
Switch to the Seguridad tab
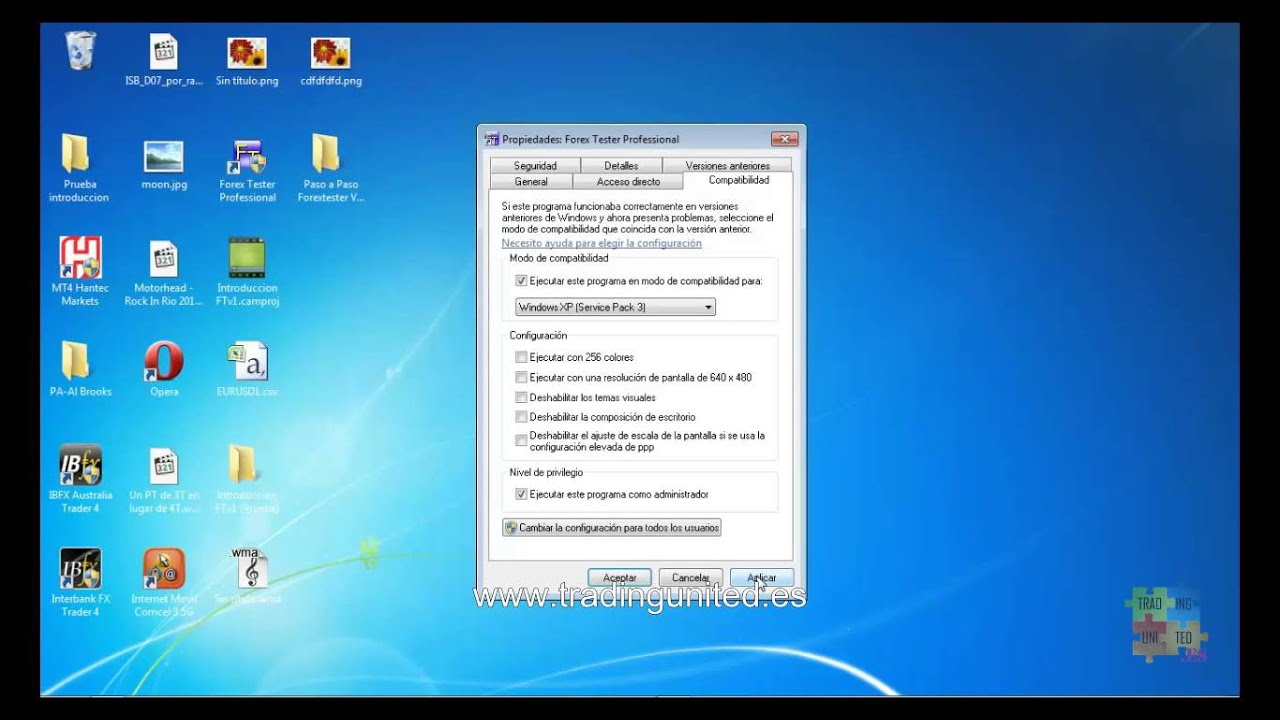(535, 166)
